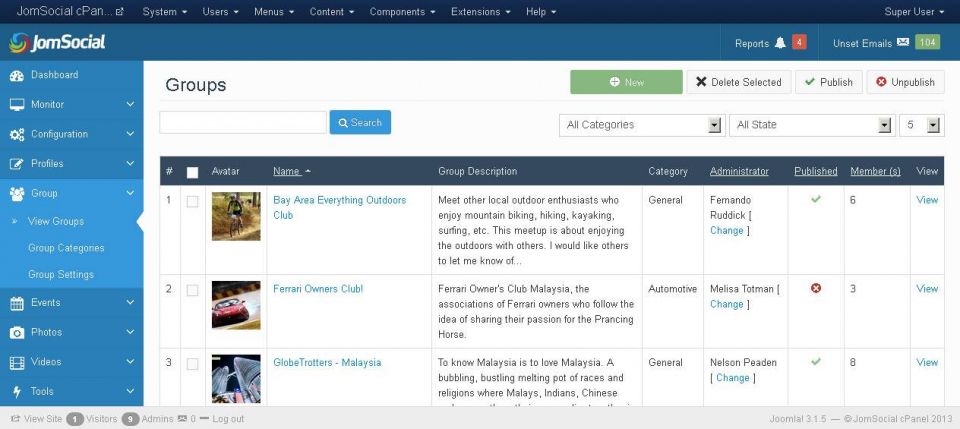Collapse the Group sidebar section
This screenshot has width=960, height=429.
[x=130, y=193]
